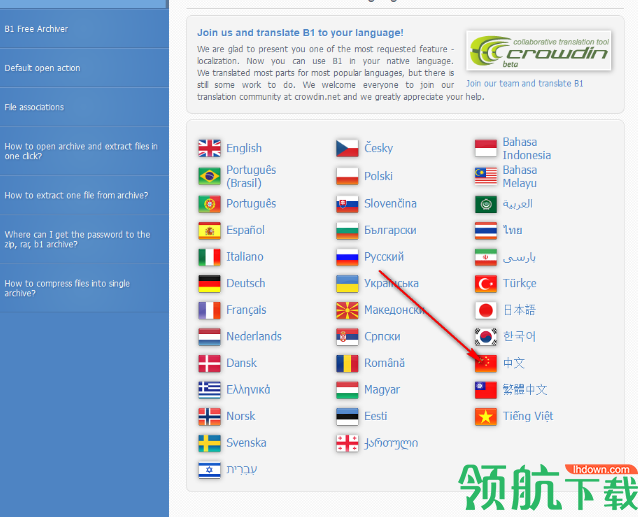Open 'How to compress files into single archive?'

tap(84, 288)
